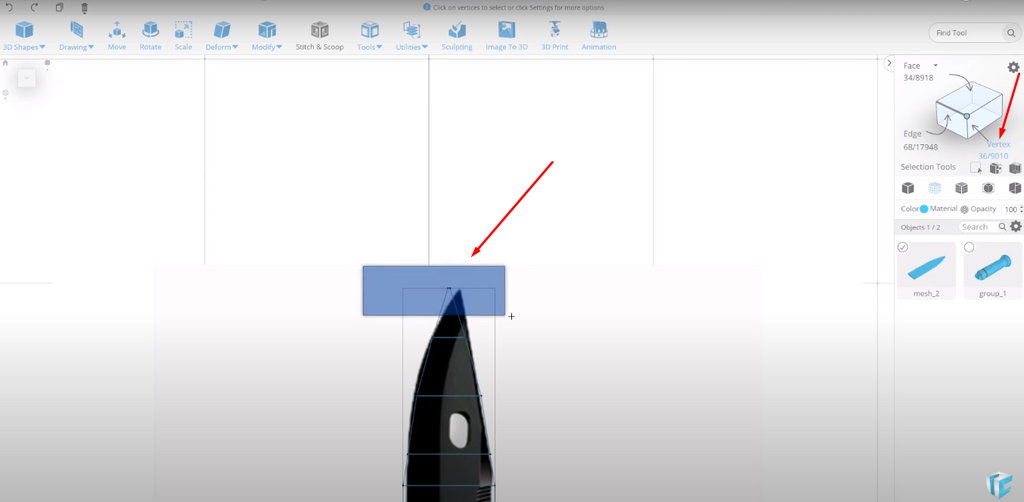Open the Face mode dropdown arrow
The width and height of the screenshot is (1024, 502).
click(x=935, y=65)
